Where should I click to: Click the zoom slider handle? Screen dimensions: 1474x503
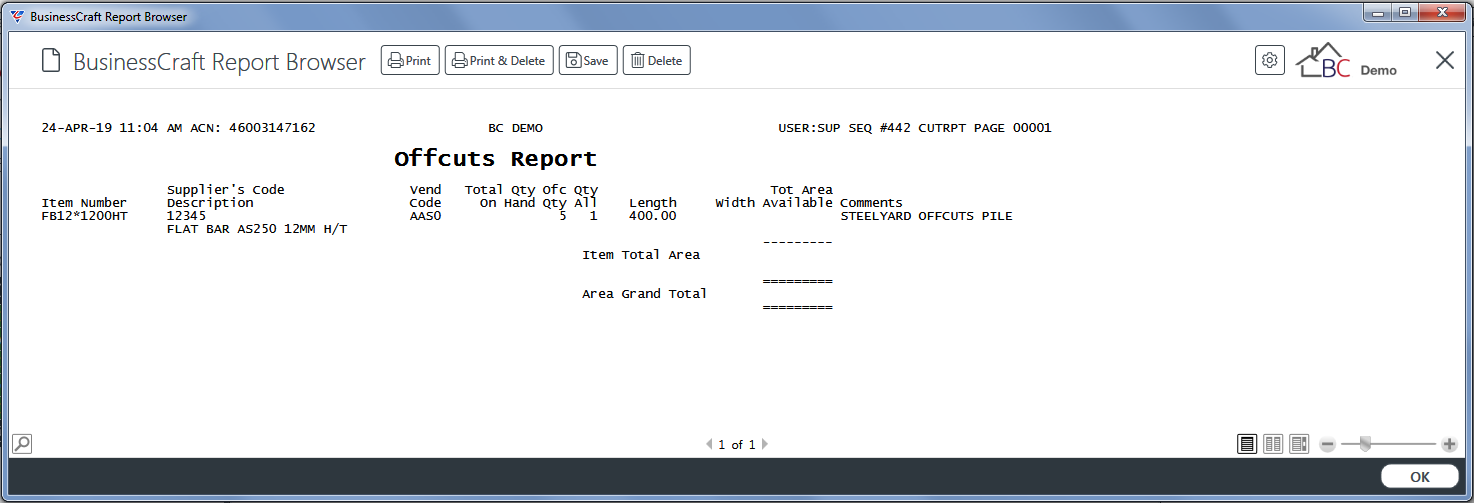point(1365,444)
